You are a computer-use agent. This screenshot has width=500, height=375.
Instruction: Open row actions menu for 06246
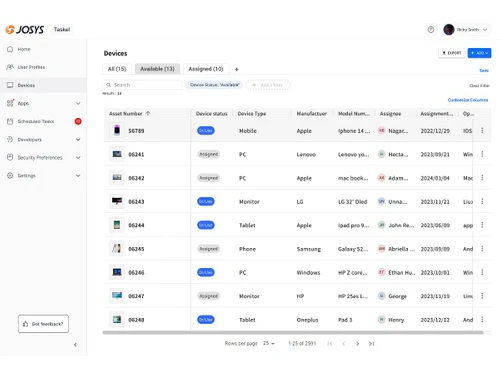click(482, 272)
